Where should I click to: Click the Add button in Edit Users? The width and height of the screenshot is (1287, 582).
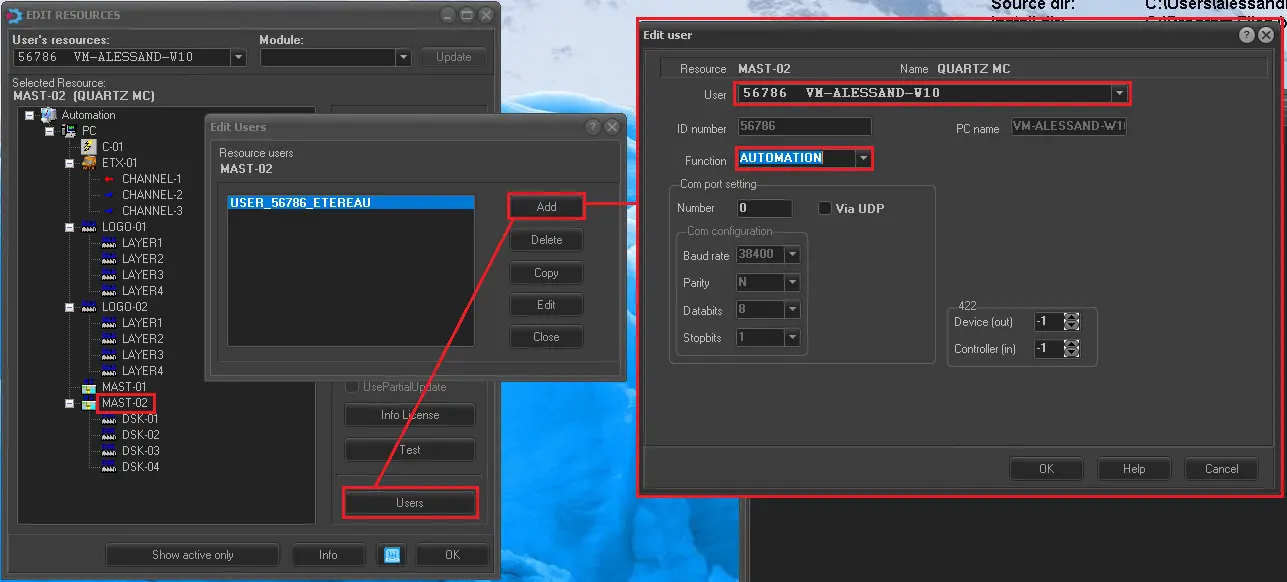546,207
